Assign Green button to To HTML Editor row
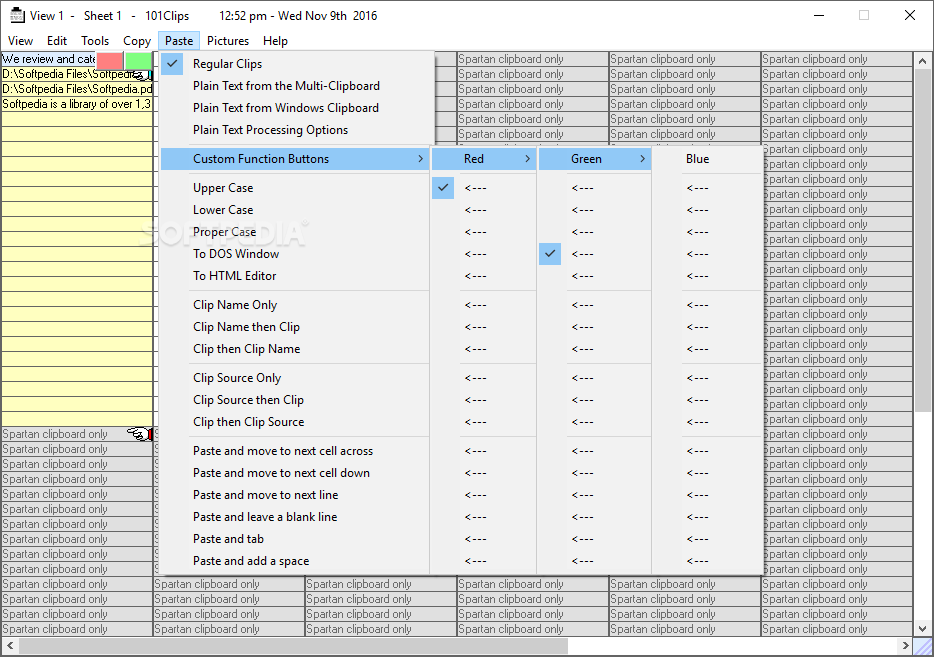934x657 pixels. click(x=594, y=276)
